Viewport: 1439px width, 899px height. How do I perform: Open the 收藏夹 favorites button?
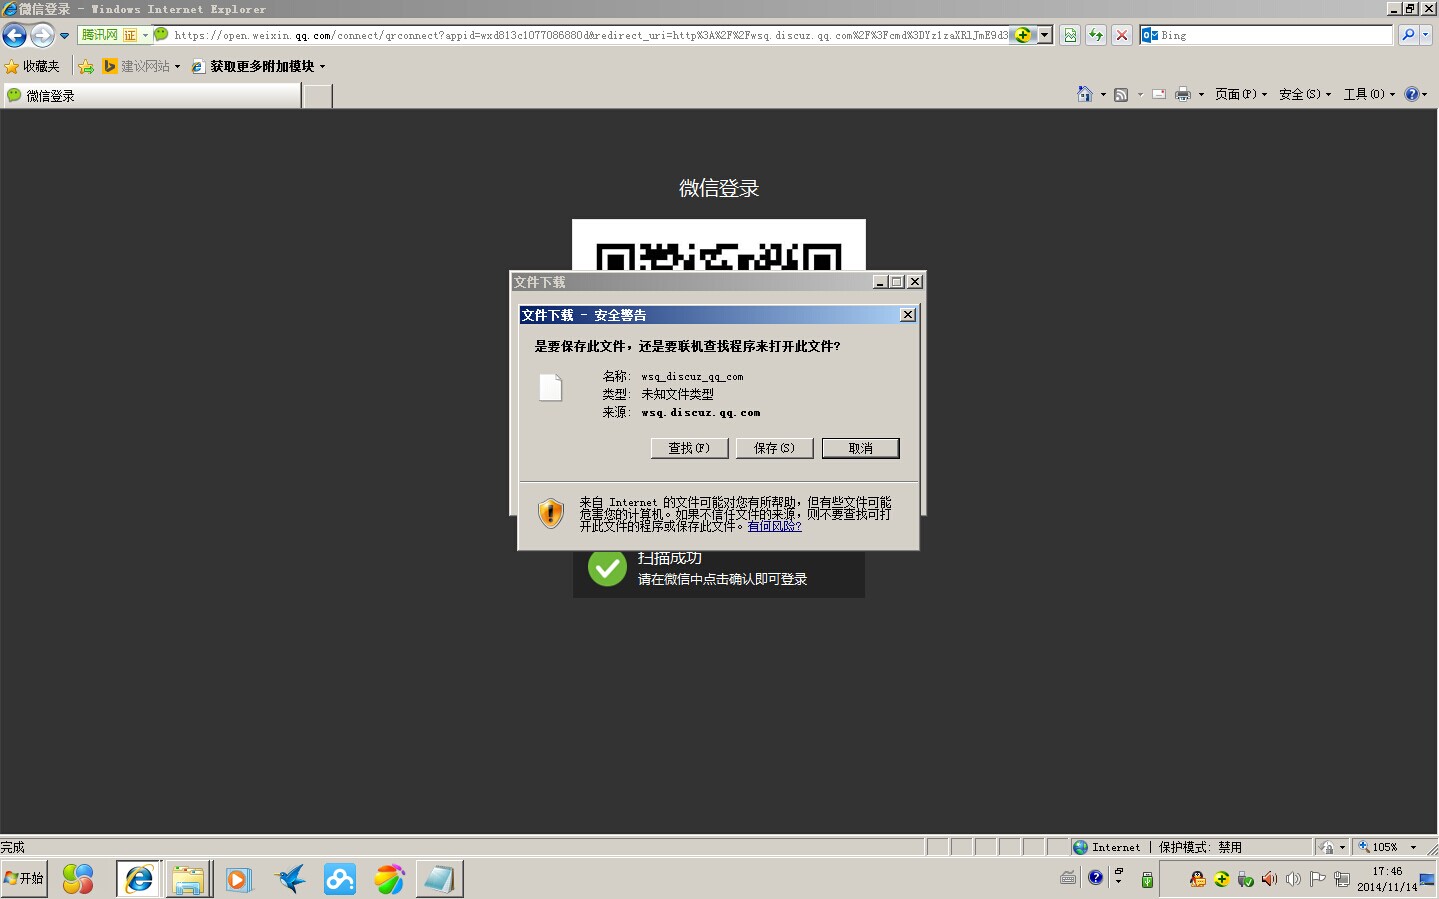[x=32, y=66]
